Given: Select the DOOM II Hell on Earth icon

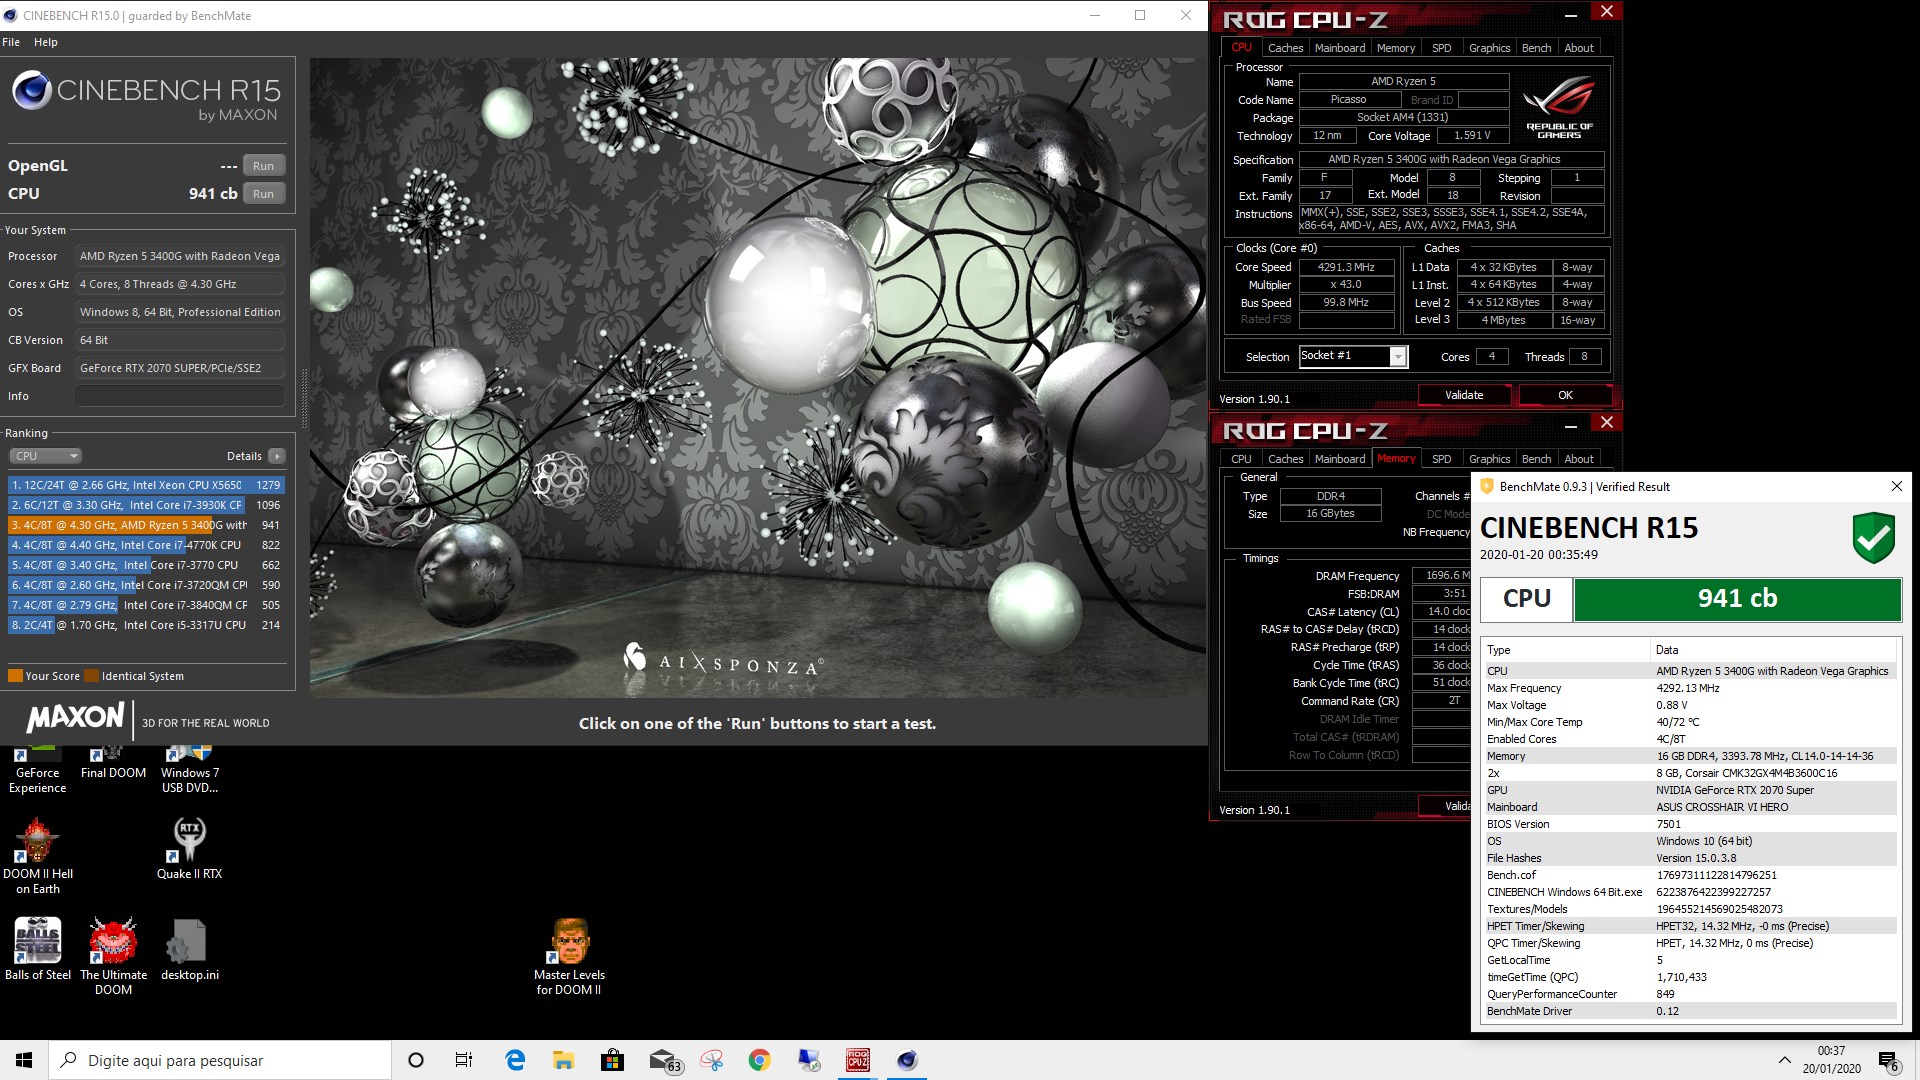Looking at the screenshot, I should click(x=37, y=855).
